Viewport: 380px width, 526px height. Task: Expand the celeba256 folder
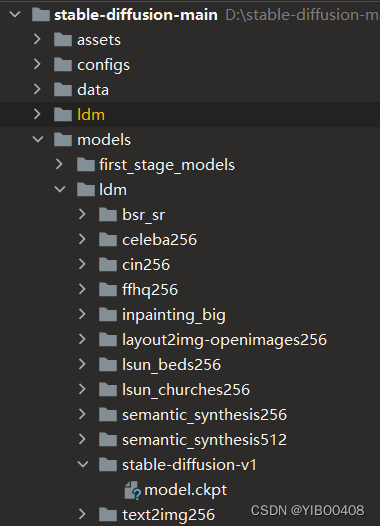(x=82, y=239)
